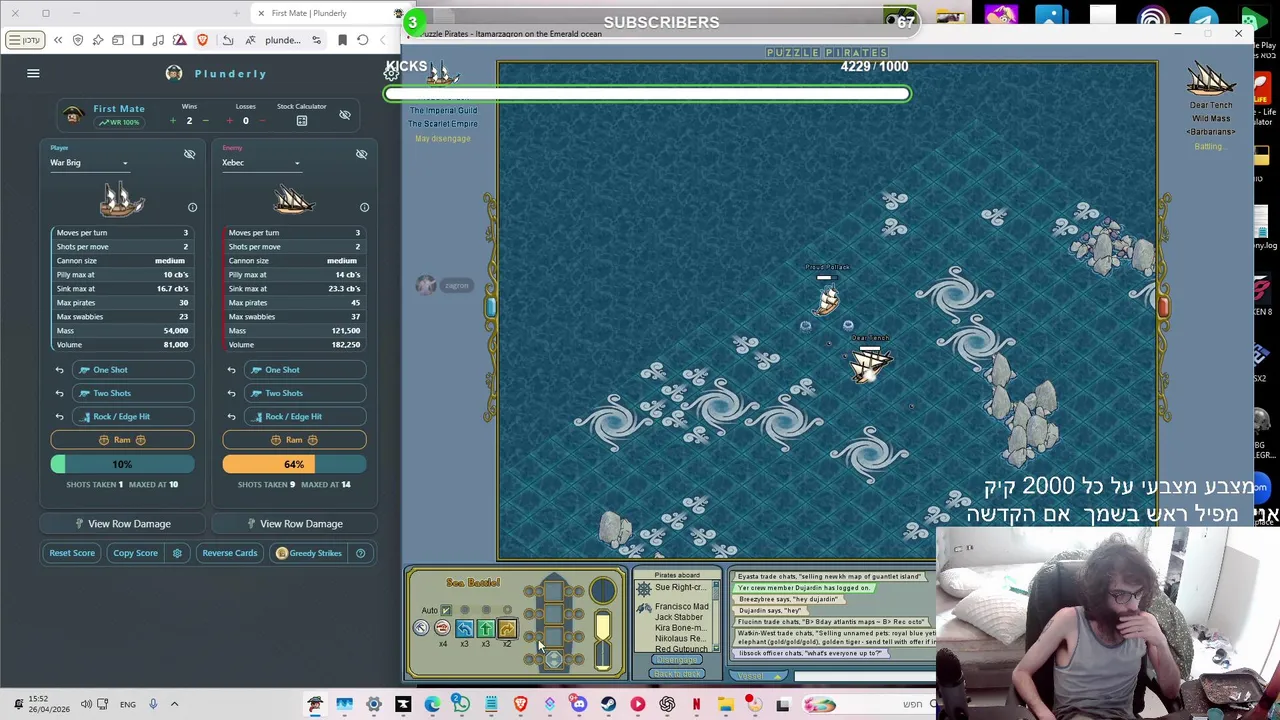Click the Back to deck button
The image size is (1280, 720).
677,674
